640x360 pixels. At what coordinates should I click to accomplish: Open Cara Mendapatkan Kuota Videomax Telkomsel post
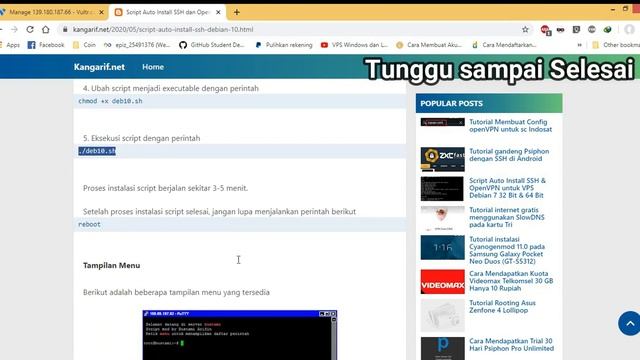tap(511, 281)
